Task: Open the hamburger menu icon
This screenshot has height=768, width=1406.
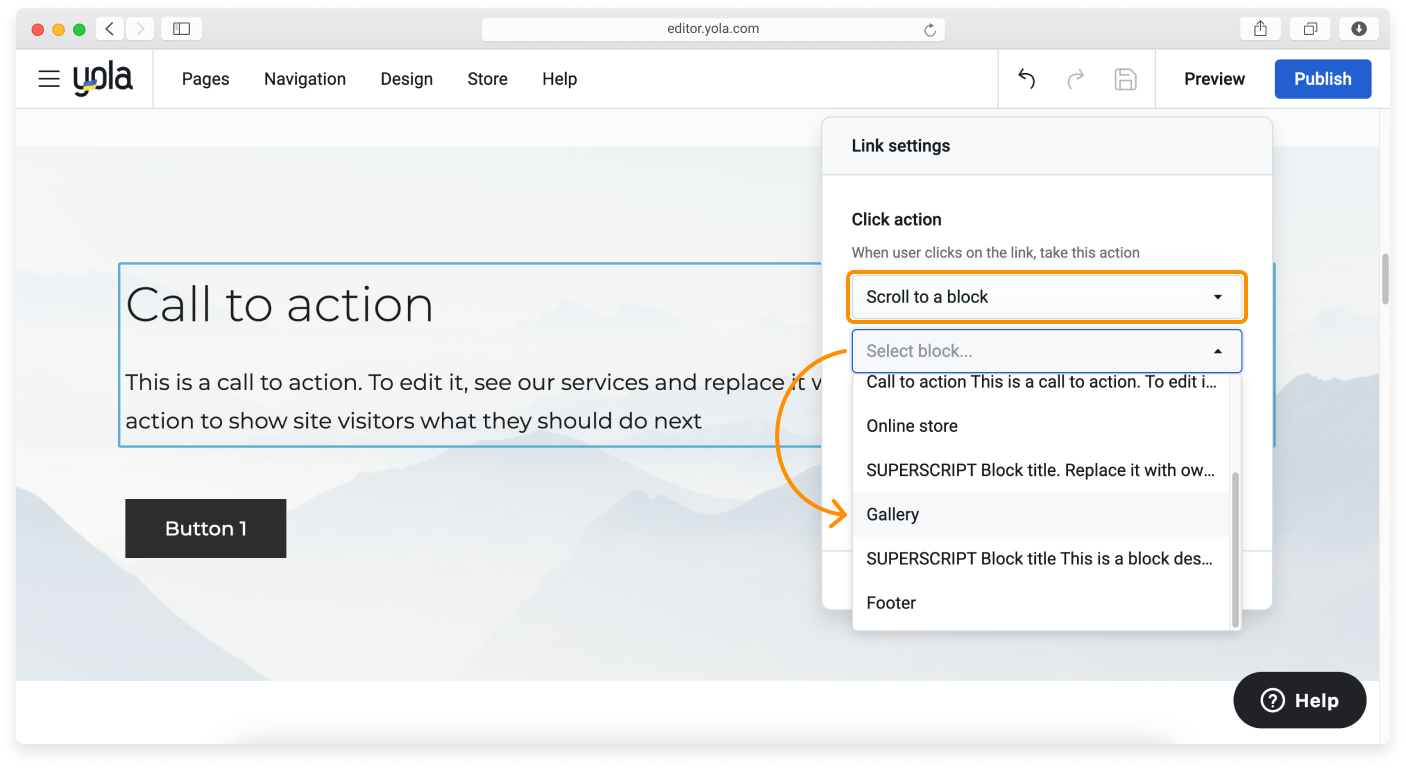Action: tap(49, 79)
